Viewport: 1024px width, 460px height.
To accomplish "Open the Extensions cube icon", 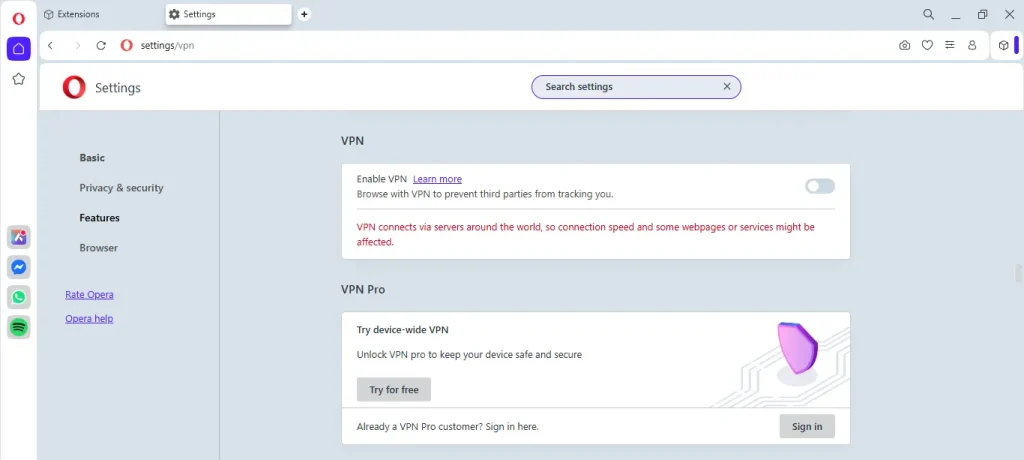I will 1004,46.
